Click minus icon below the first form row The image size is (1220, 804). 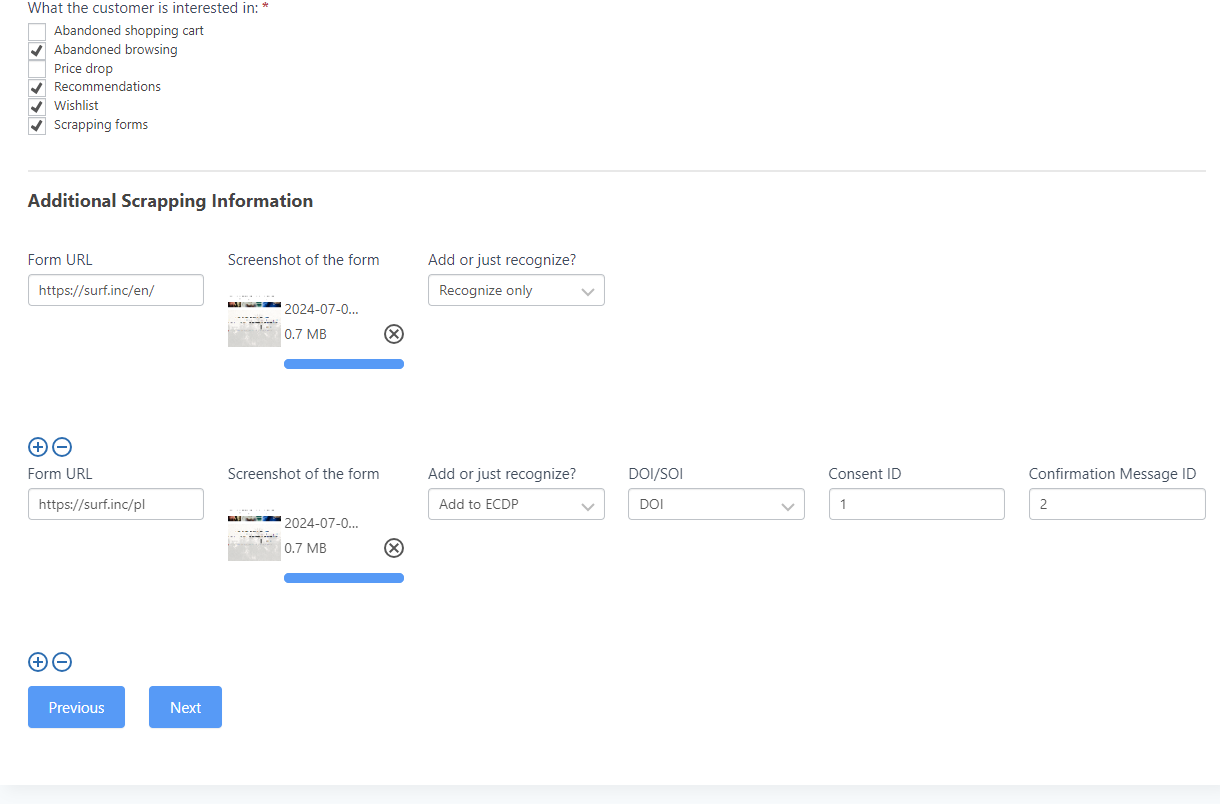tap(62, 448)
